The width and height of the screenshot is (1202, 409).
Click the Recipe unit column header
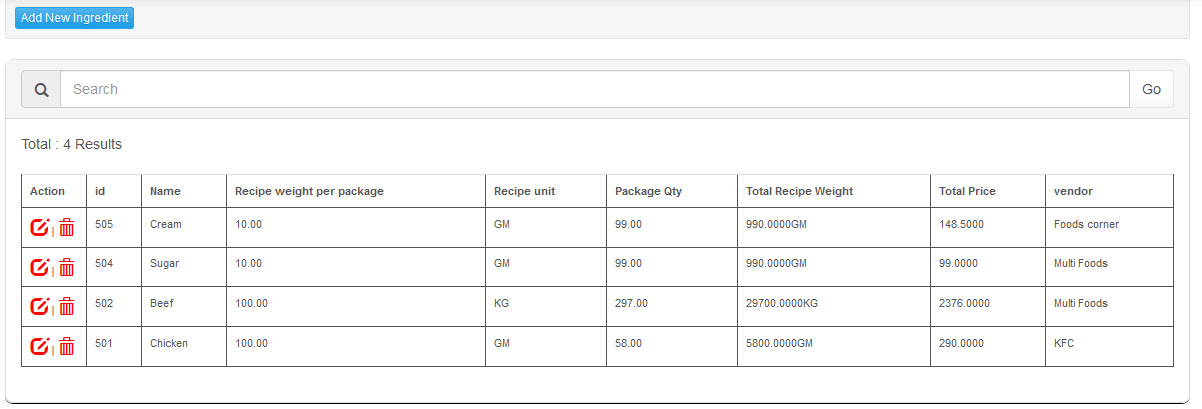(x=524, y=191)
